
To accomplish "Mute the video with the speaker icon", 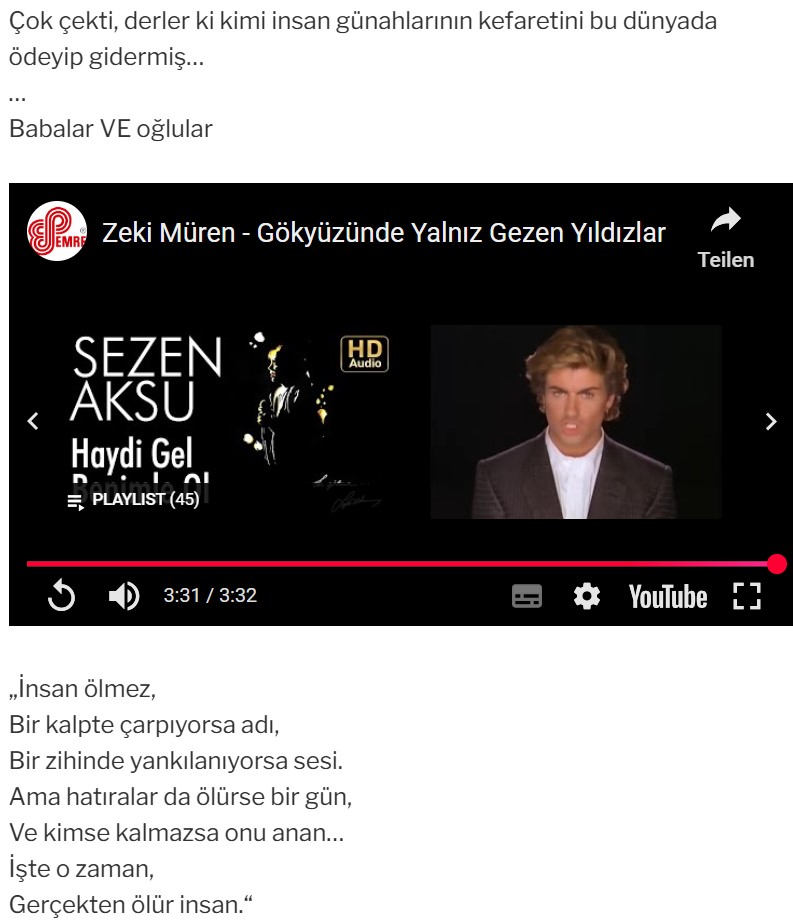I will point(124,596).
